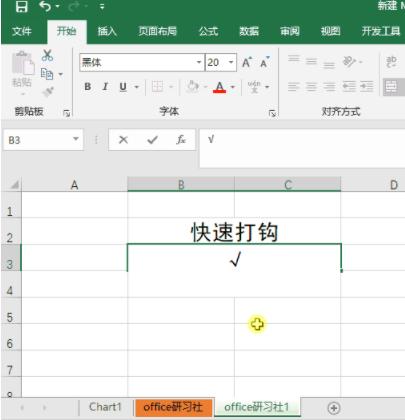Open Customize Quick Access Toolbar menu

[102, 7]
